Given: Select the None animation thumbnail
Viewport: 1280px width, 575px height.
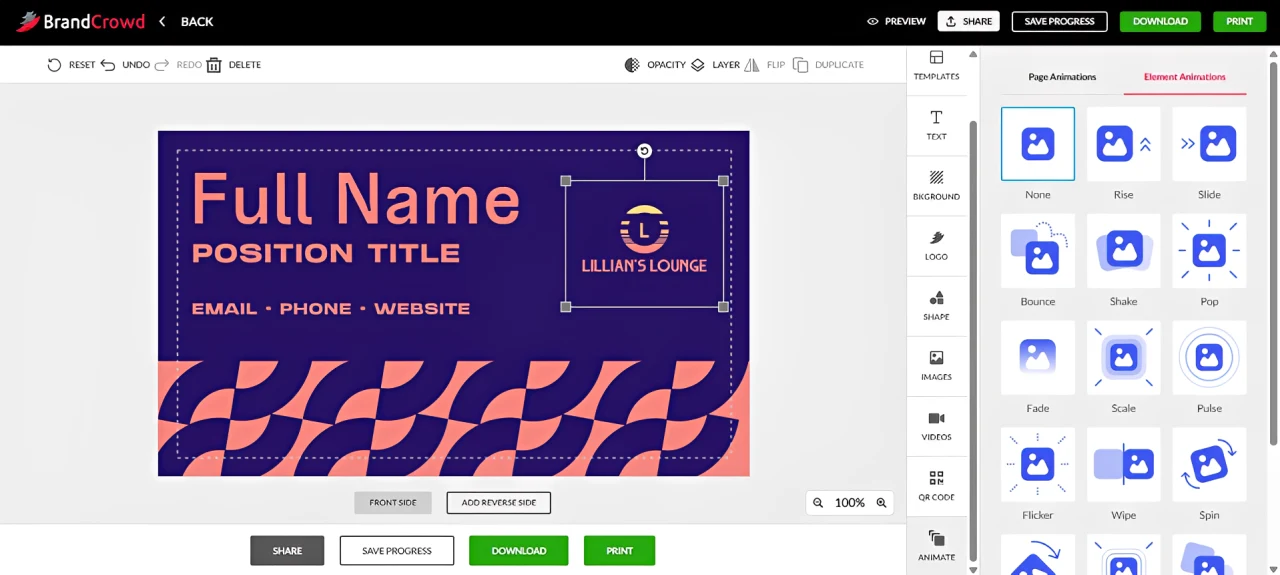Looking at the screenshot, I should coord(1038,144).
